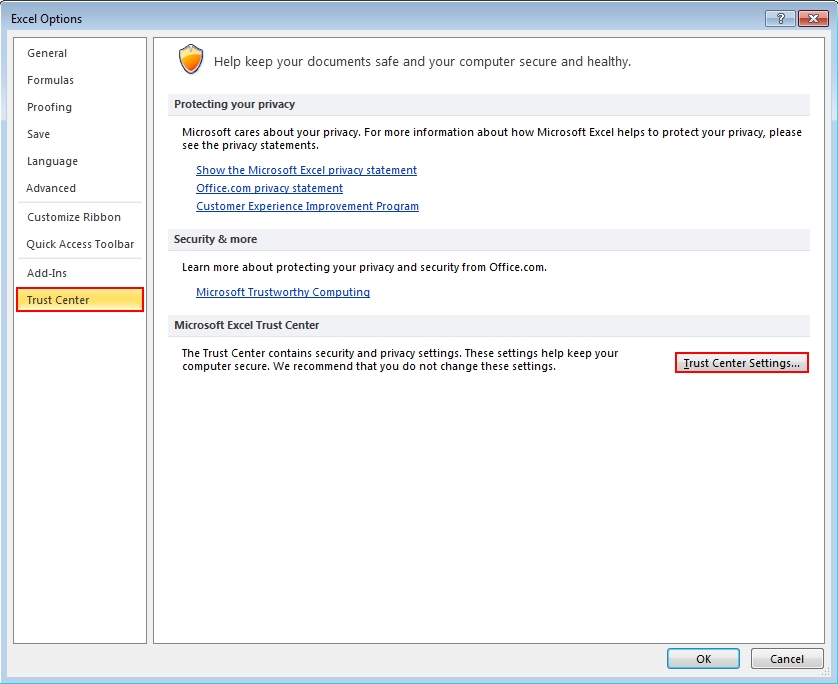Open the General options category

pos(47,53)
